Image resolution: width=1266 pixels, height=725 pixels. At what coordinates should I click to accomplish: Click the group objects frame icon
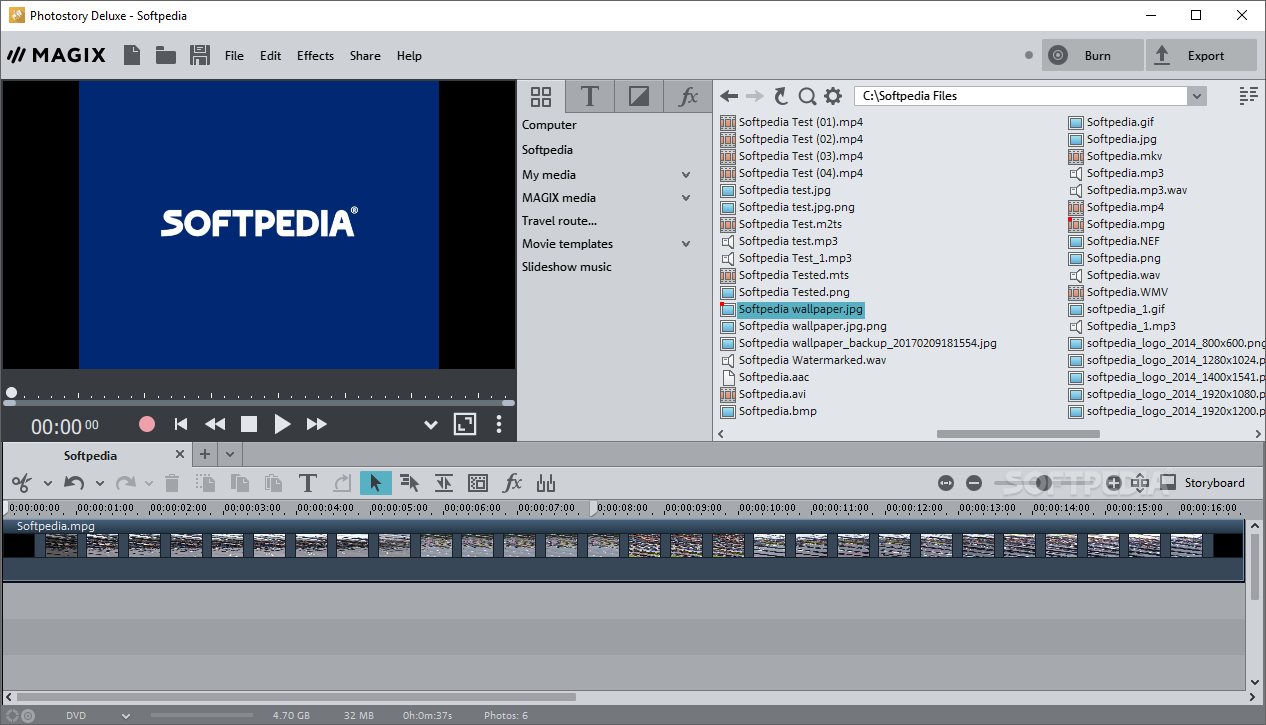pos(478,483)
